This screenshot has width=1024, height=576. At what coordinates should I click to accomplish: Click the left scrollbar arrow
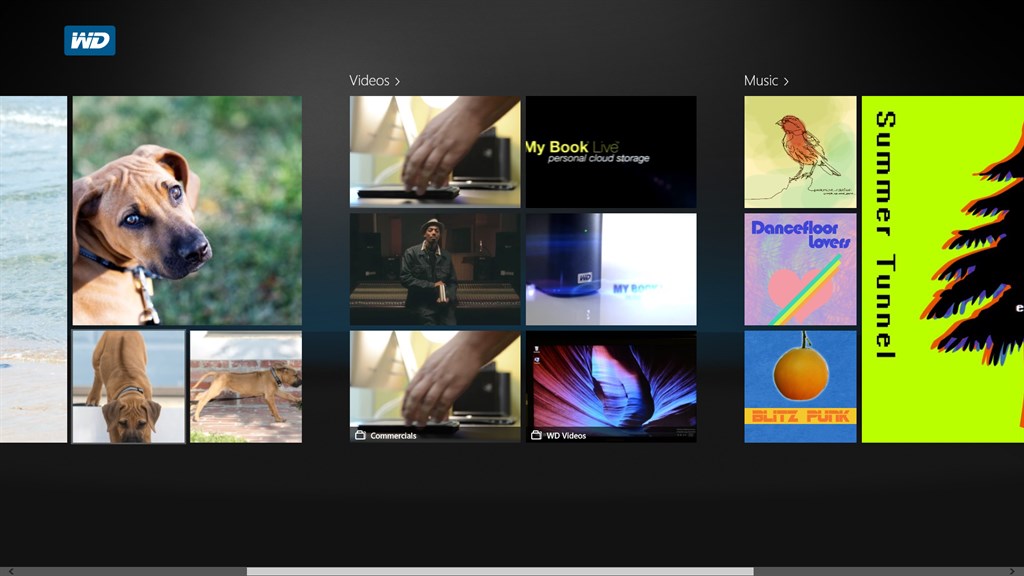[11, 571]
